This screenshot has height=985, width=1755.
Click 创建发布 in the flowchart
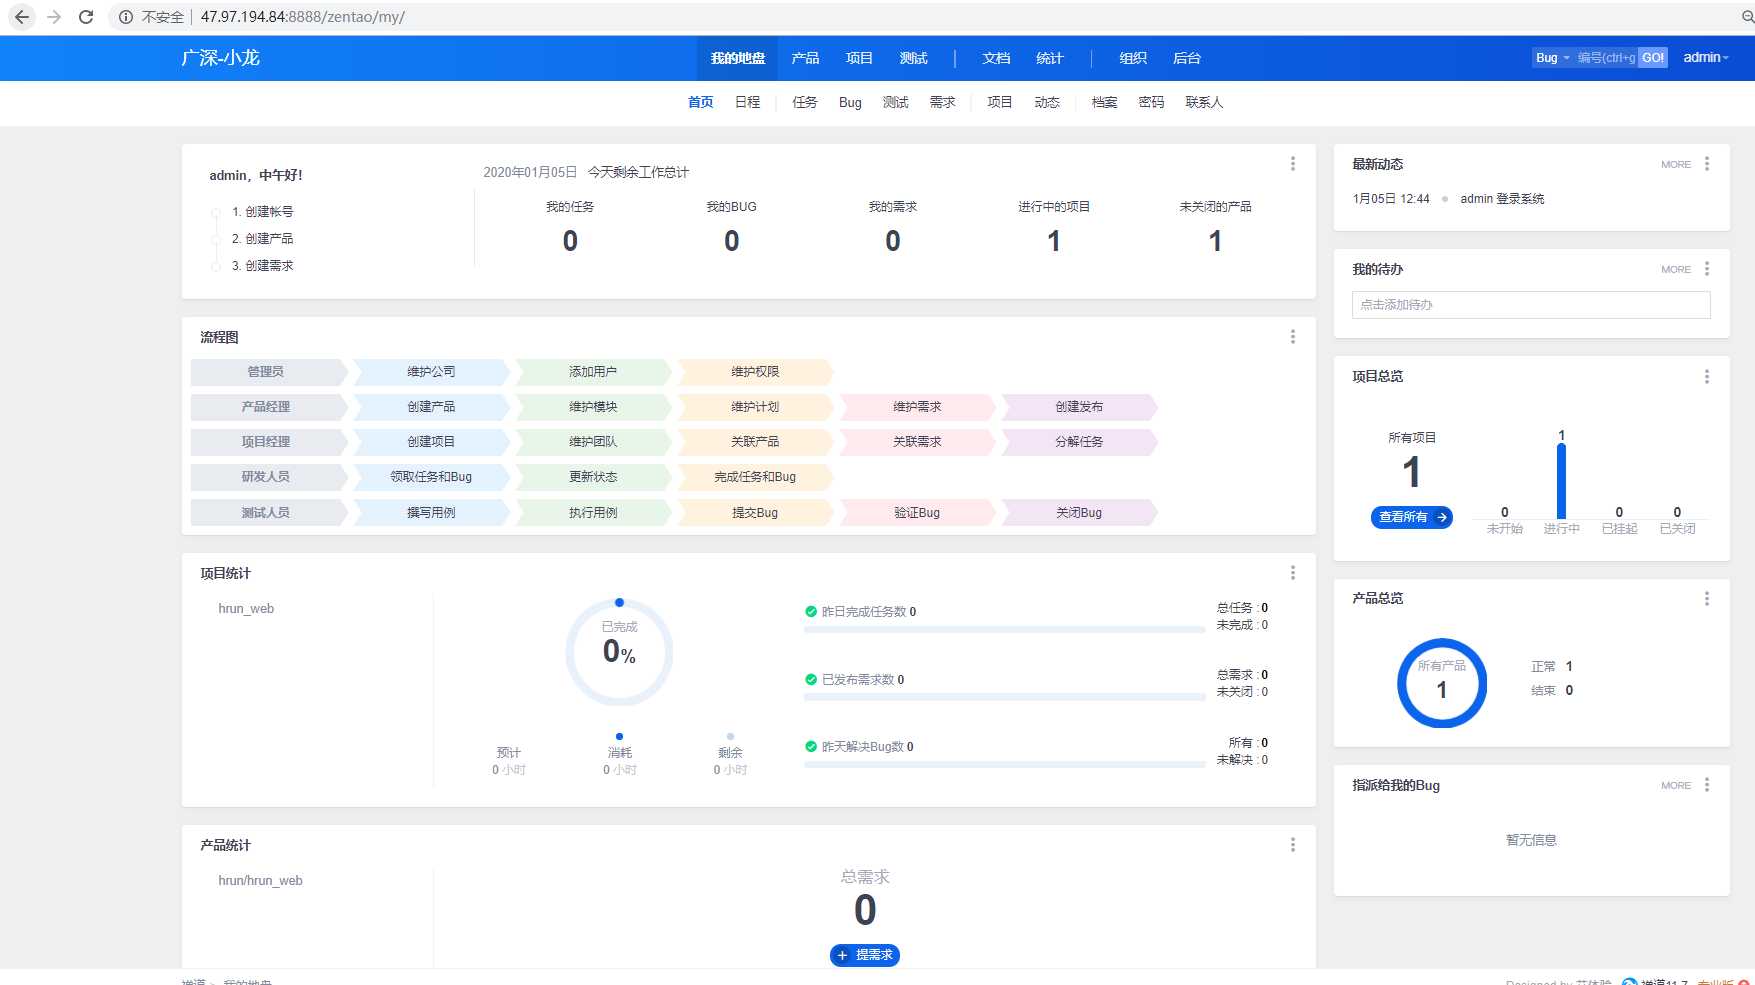[x=1079, y=406]
